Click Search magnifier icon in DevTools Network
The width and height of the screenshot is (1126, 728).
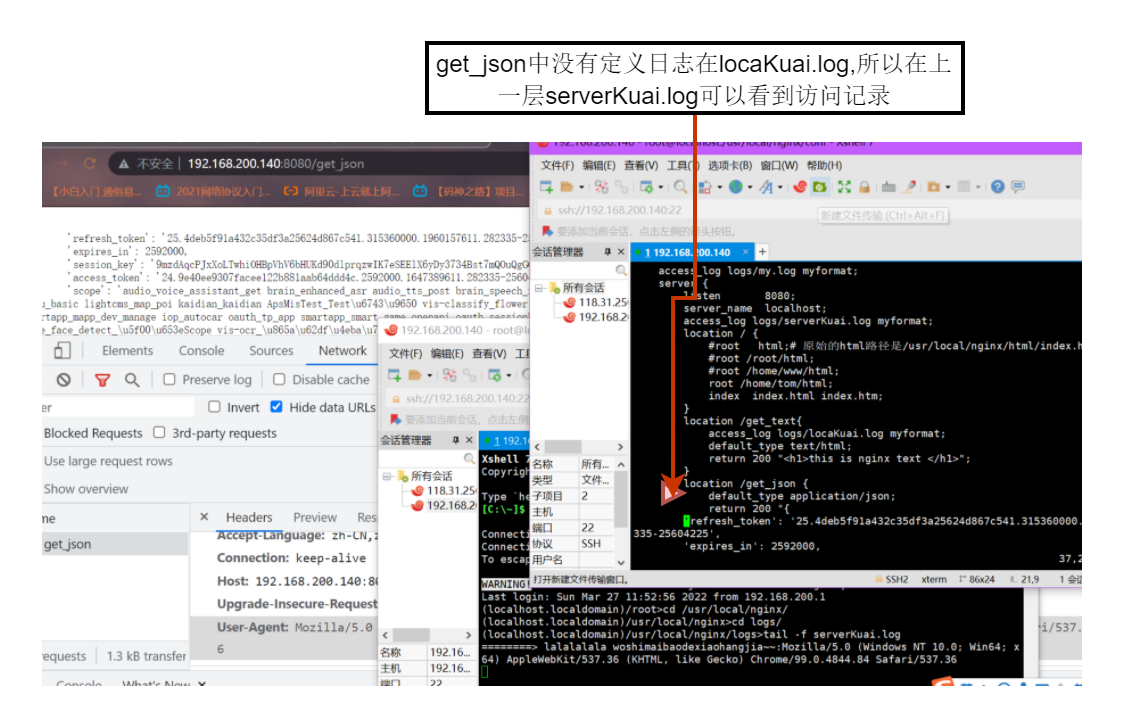(132, 380)
